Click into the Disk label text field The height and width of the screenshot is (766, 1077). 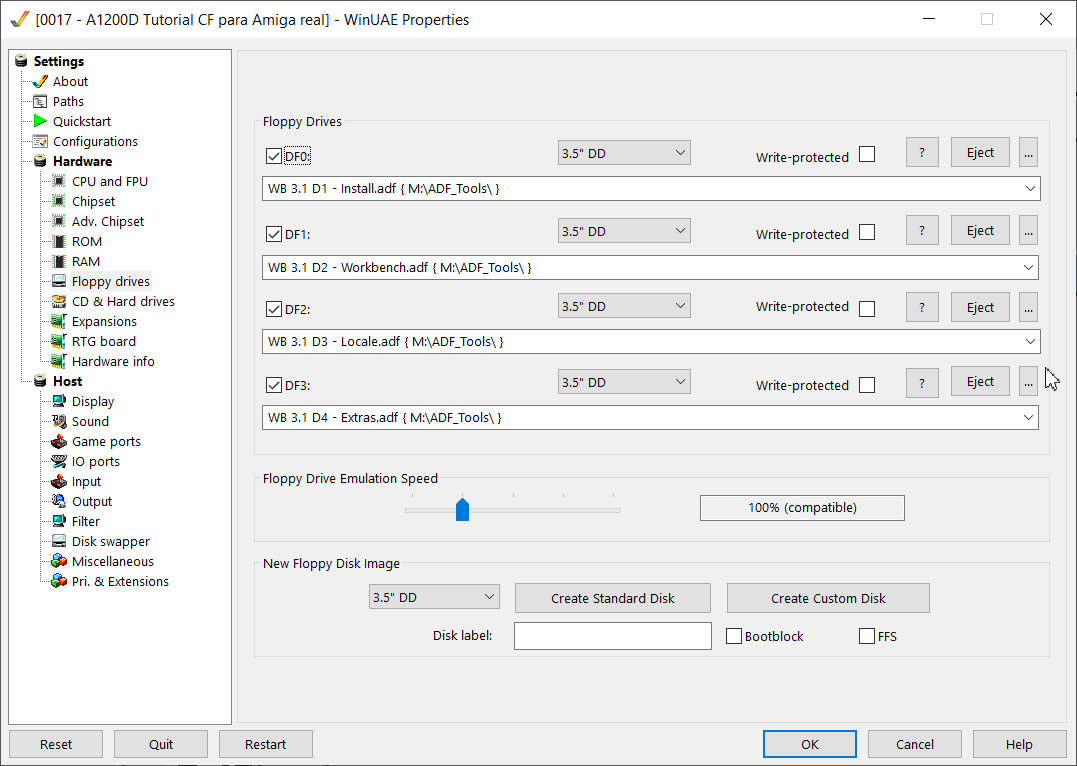[613, 636]
